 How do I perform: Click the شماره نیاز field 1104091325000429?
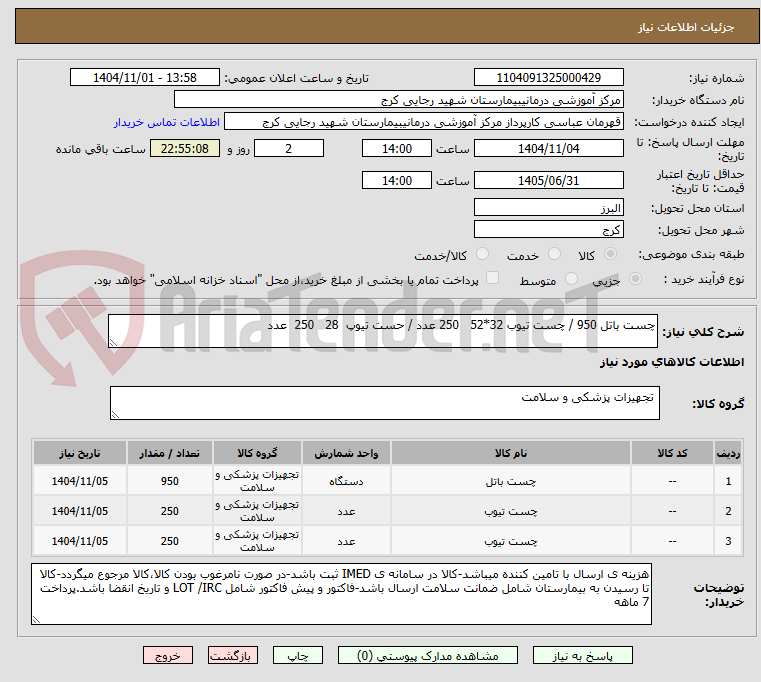[x=548, y=78]
